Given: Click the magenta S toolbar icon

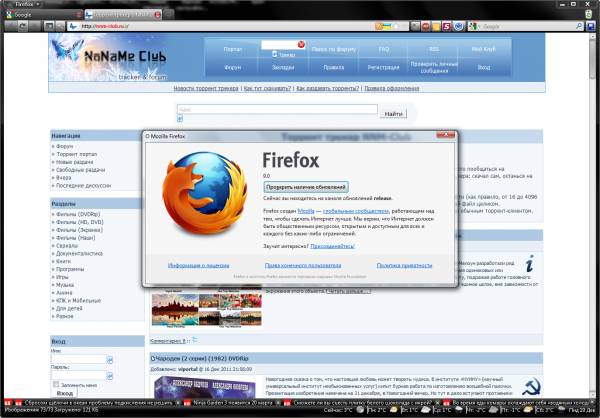Looking at the screenshot, I should tap(447, 26).
